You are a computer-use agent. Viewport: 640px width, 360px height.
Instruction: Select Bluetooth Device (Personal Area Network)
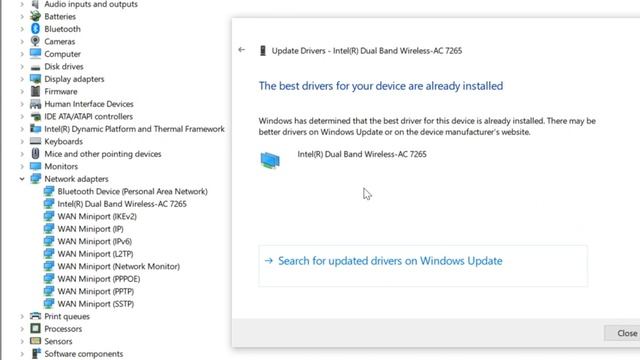pos(132,191)
